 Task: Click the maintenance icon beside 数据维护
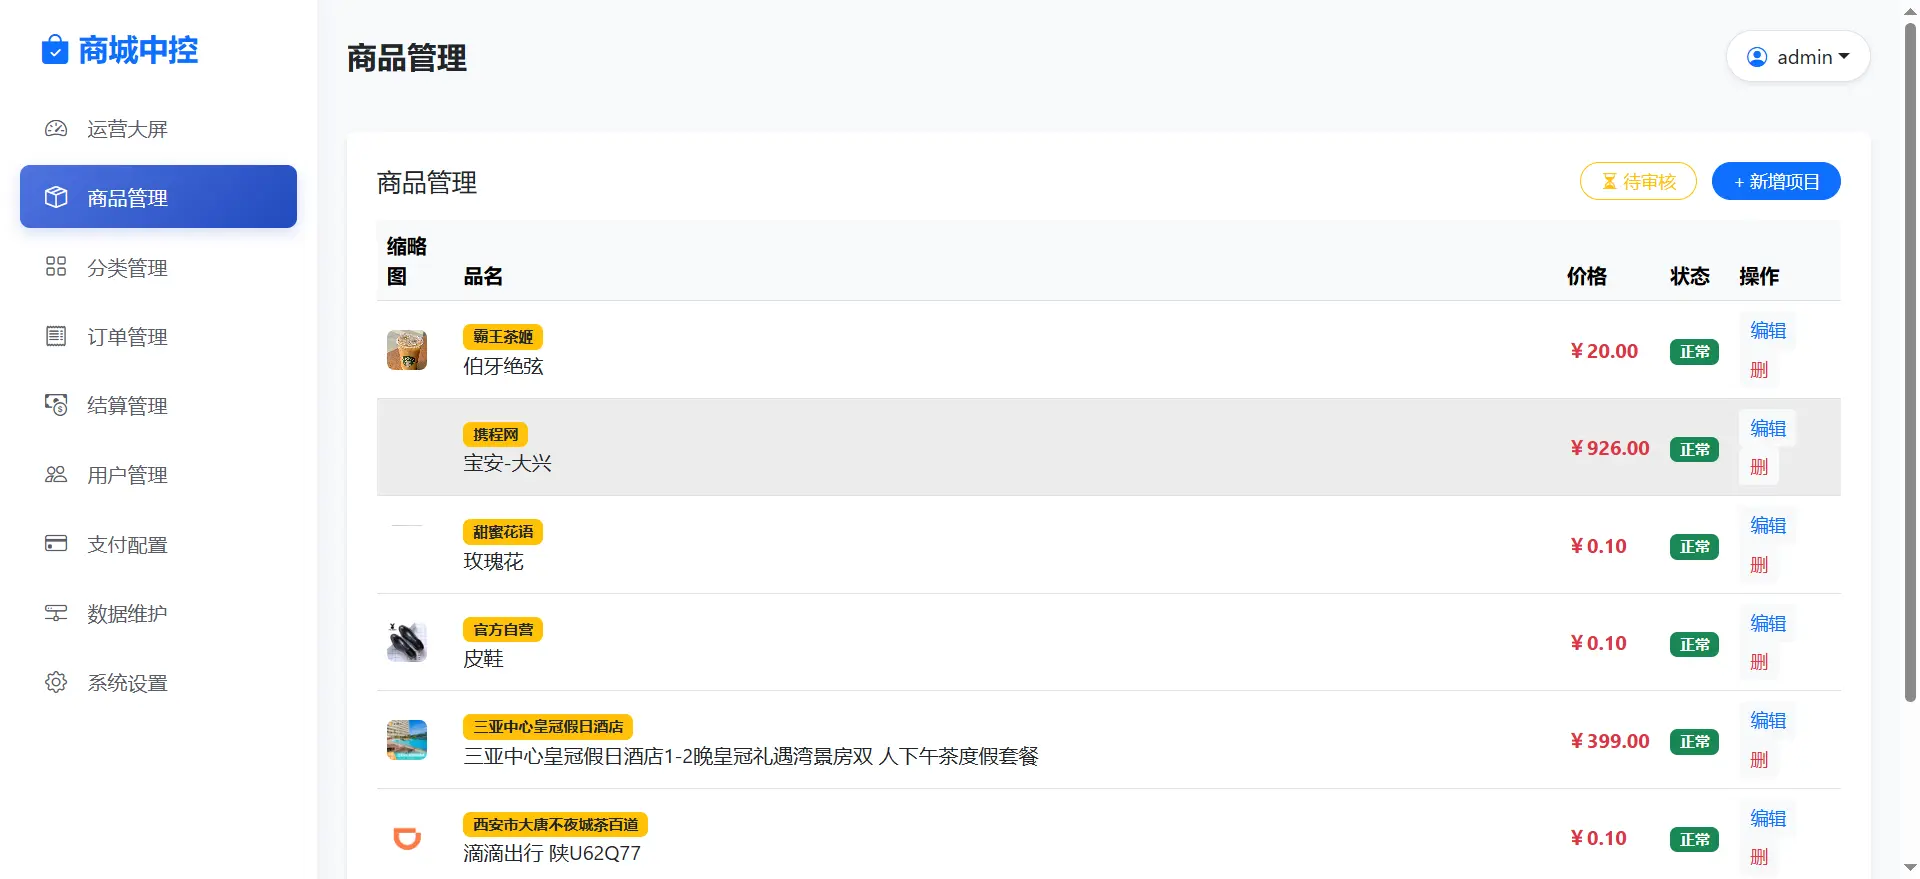[56, 613]
